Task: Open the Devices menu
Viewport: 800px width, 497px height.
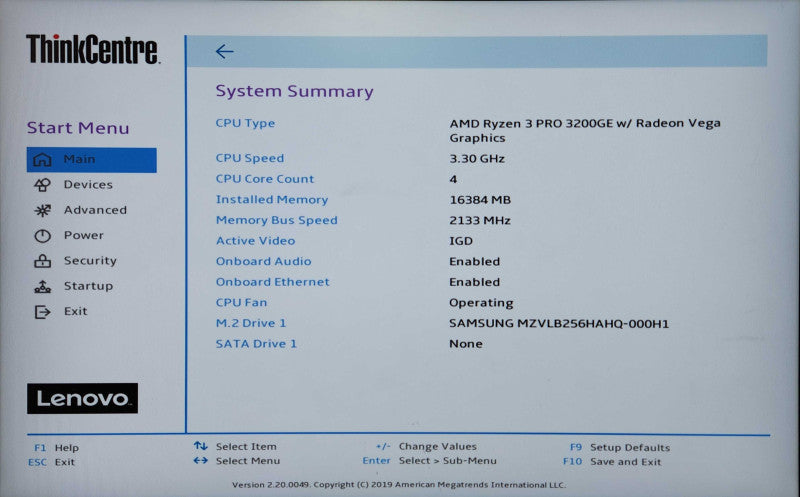Action: (x=88, y=185)
